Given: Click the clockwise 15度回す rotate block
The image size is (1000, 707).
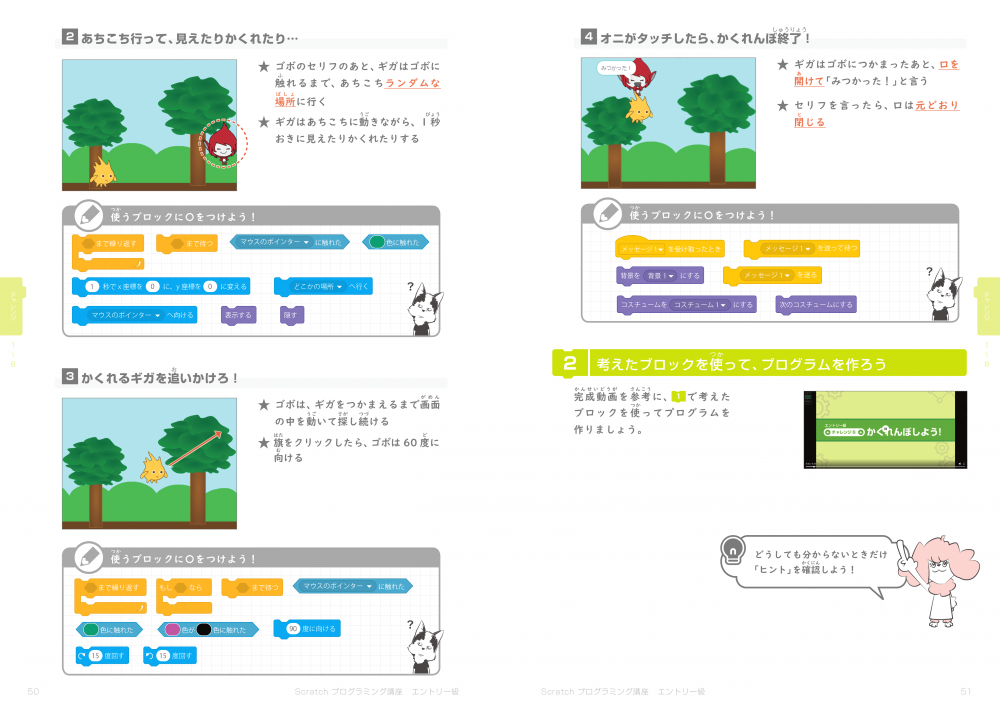Looking at the screenshot, I should (101, 655).
